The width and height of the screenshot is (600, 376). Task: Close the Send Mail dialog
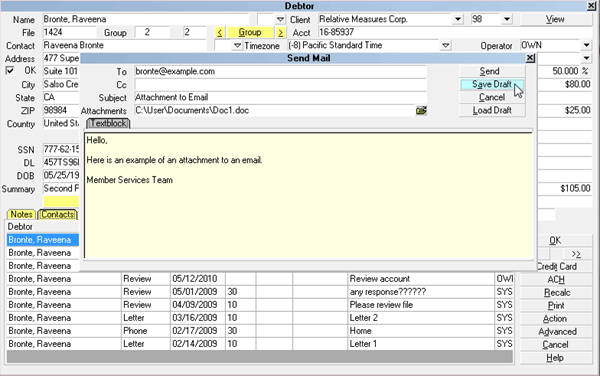coord(530,58)
